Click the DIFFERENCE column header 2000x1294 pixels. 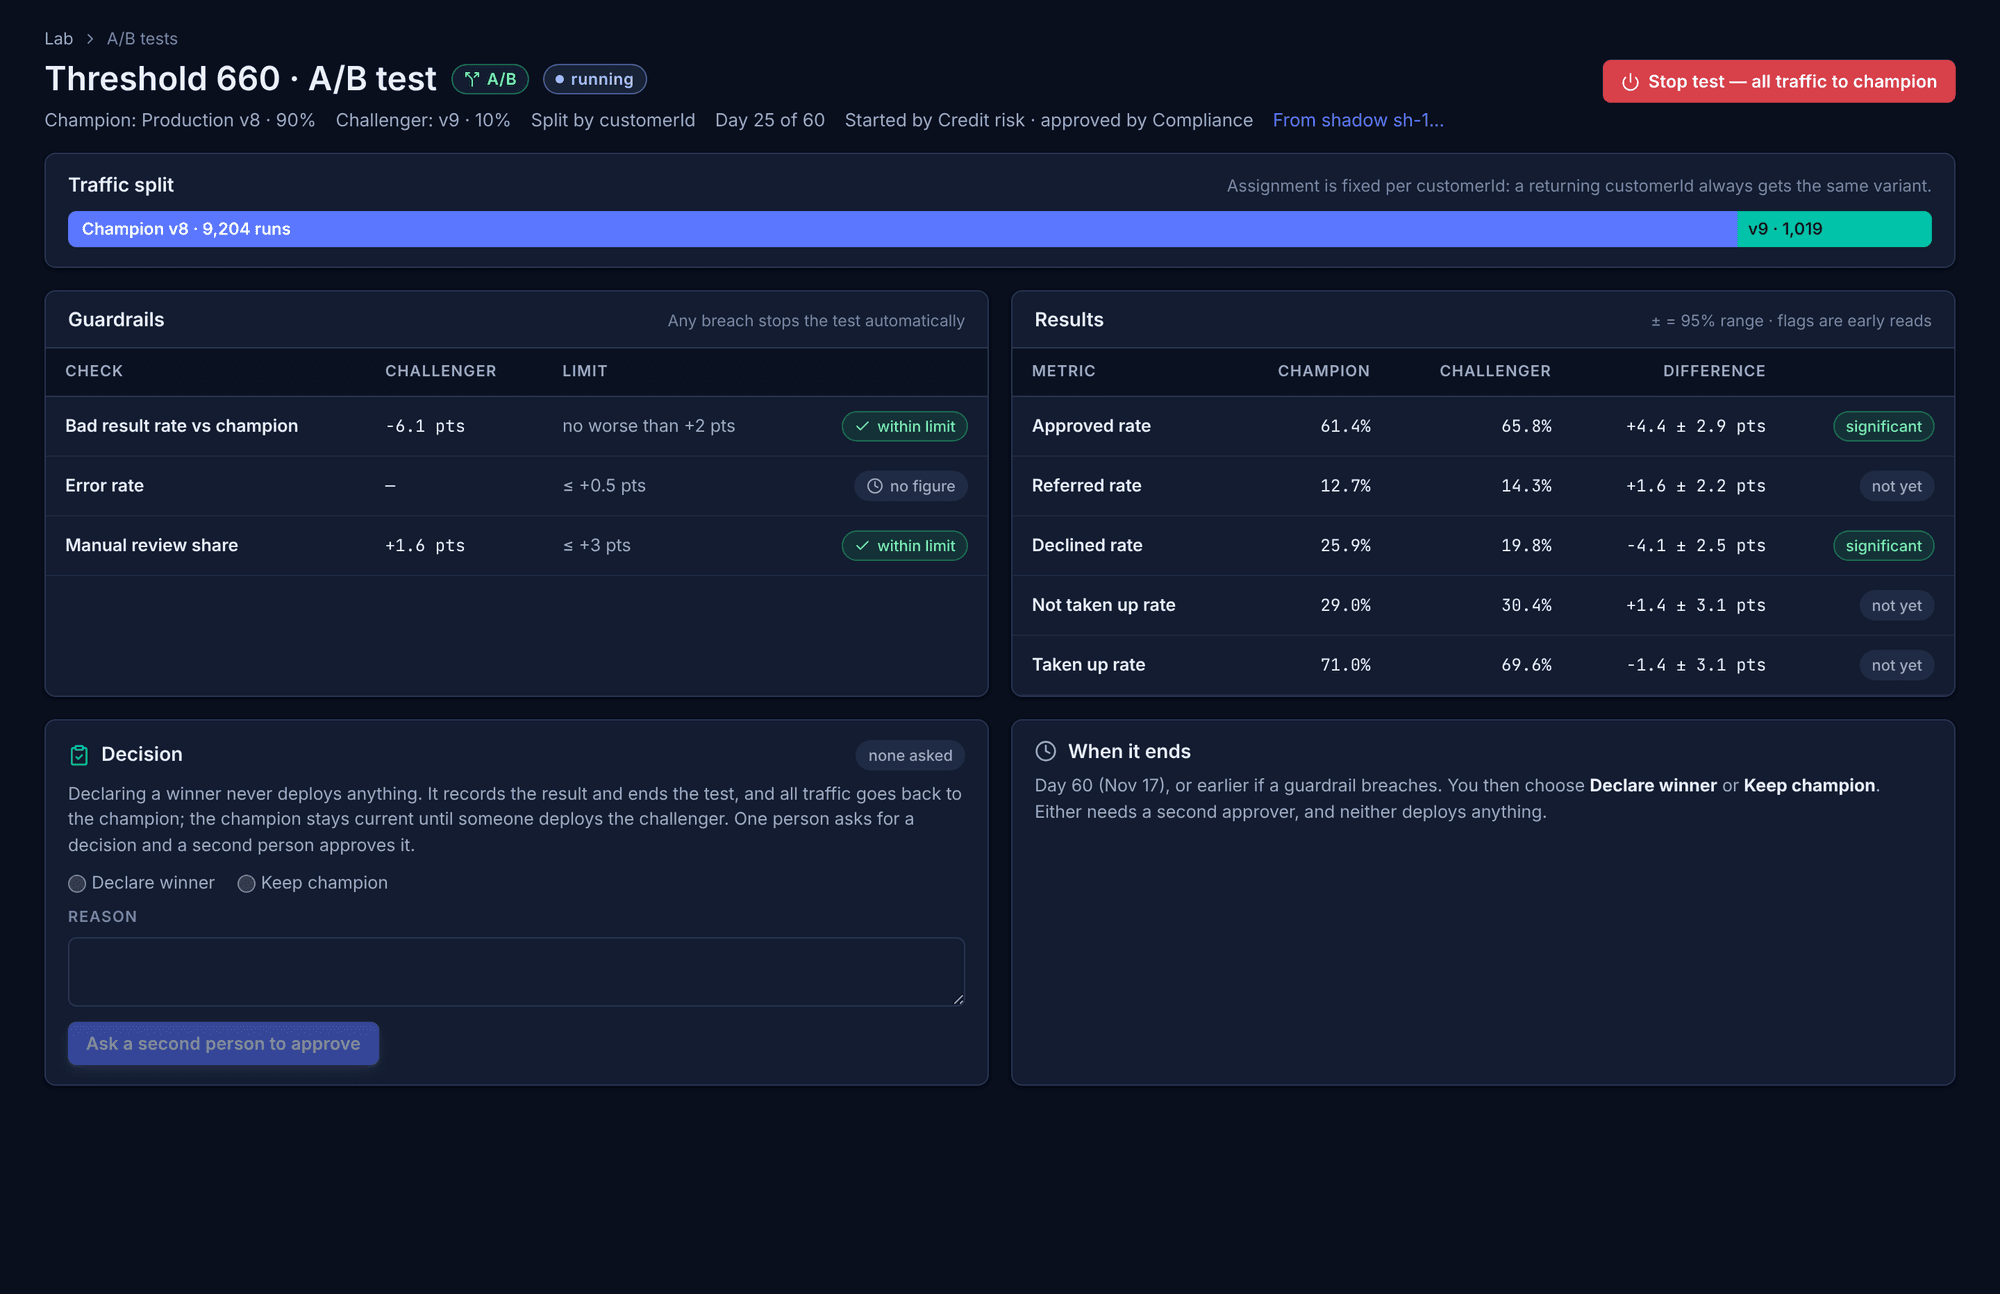tap(1714, 371)
